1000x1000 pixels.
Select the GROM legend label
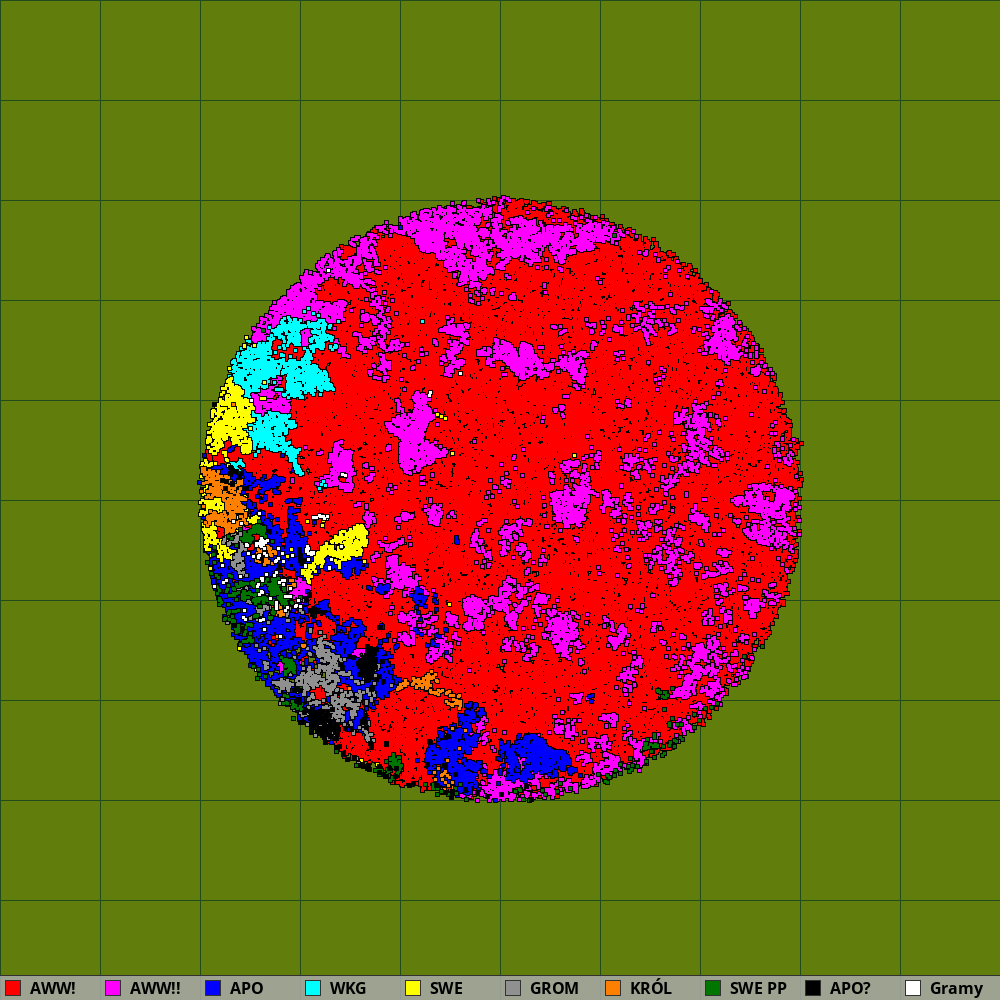coord(554,988)
